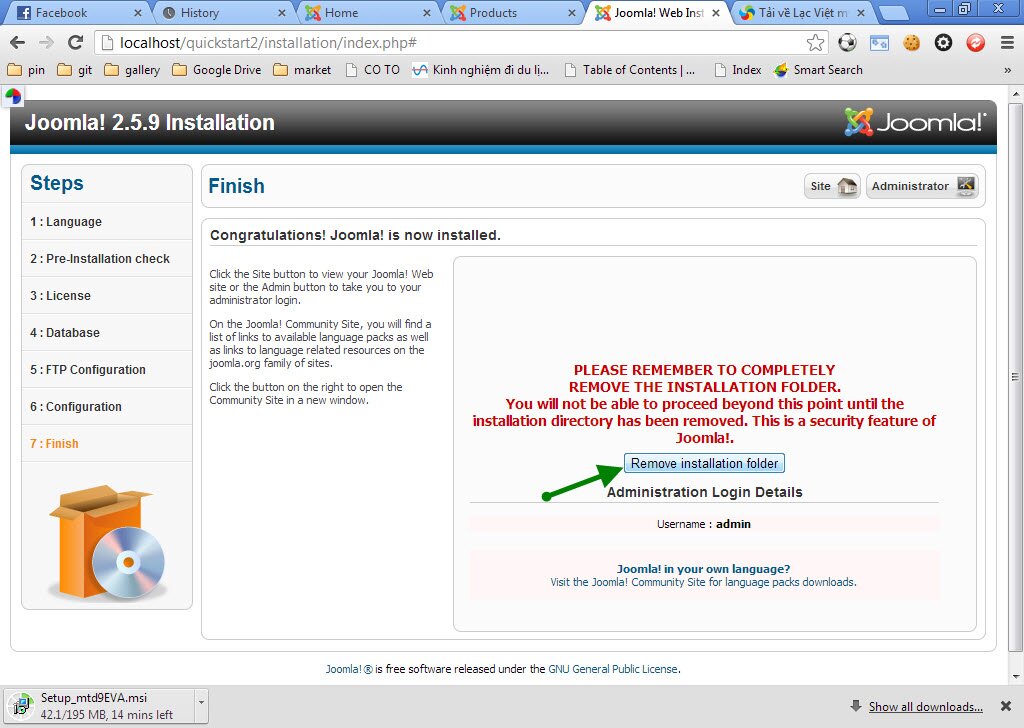1024x728 pixels.
Task: Click the Chrome menu icon
Action: [1007, 42]
